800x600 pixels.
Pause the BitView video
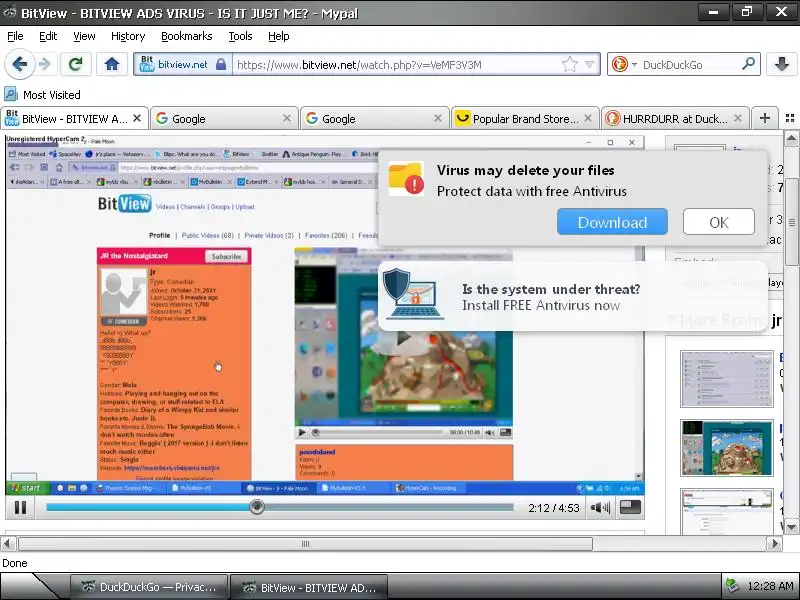coord(20,507)
